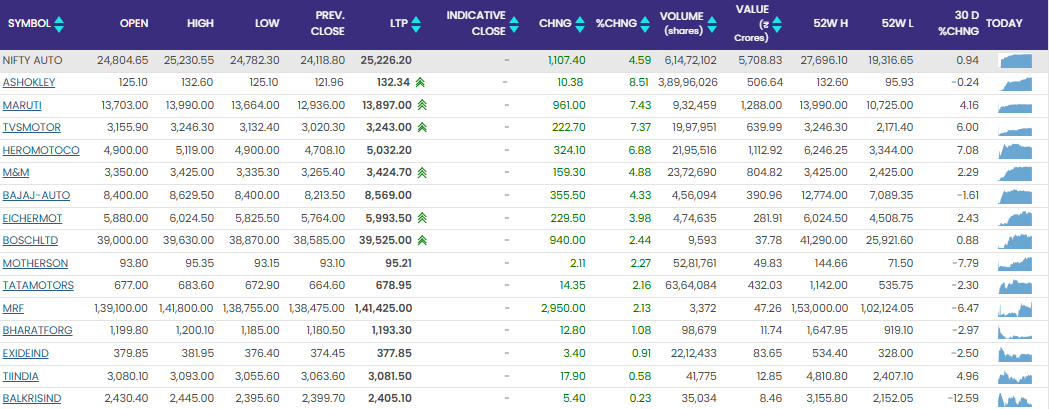This screenshot has height=409, width=1049.
Task: Click the PREV. CLOSE column header
Action: point(328,23)
